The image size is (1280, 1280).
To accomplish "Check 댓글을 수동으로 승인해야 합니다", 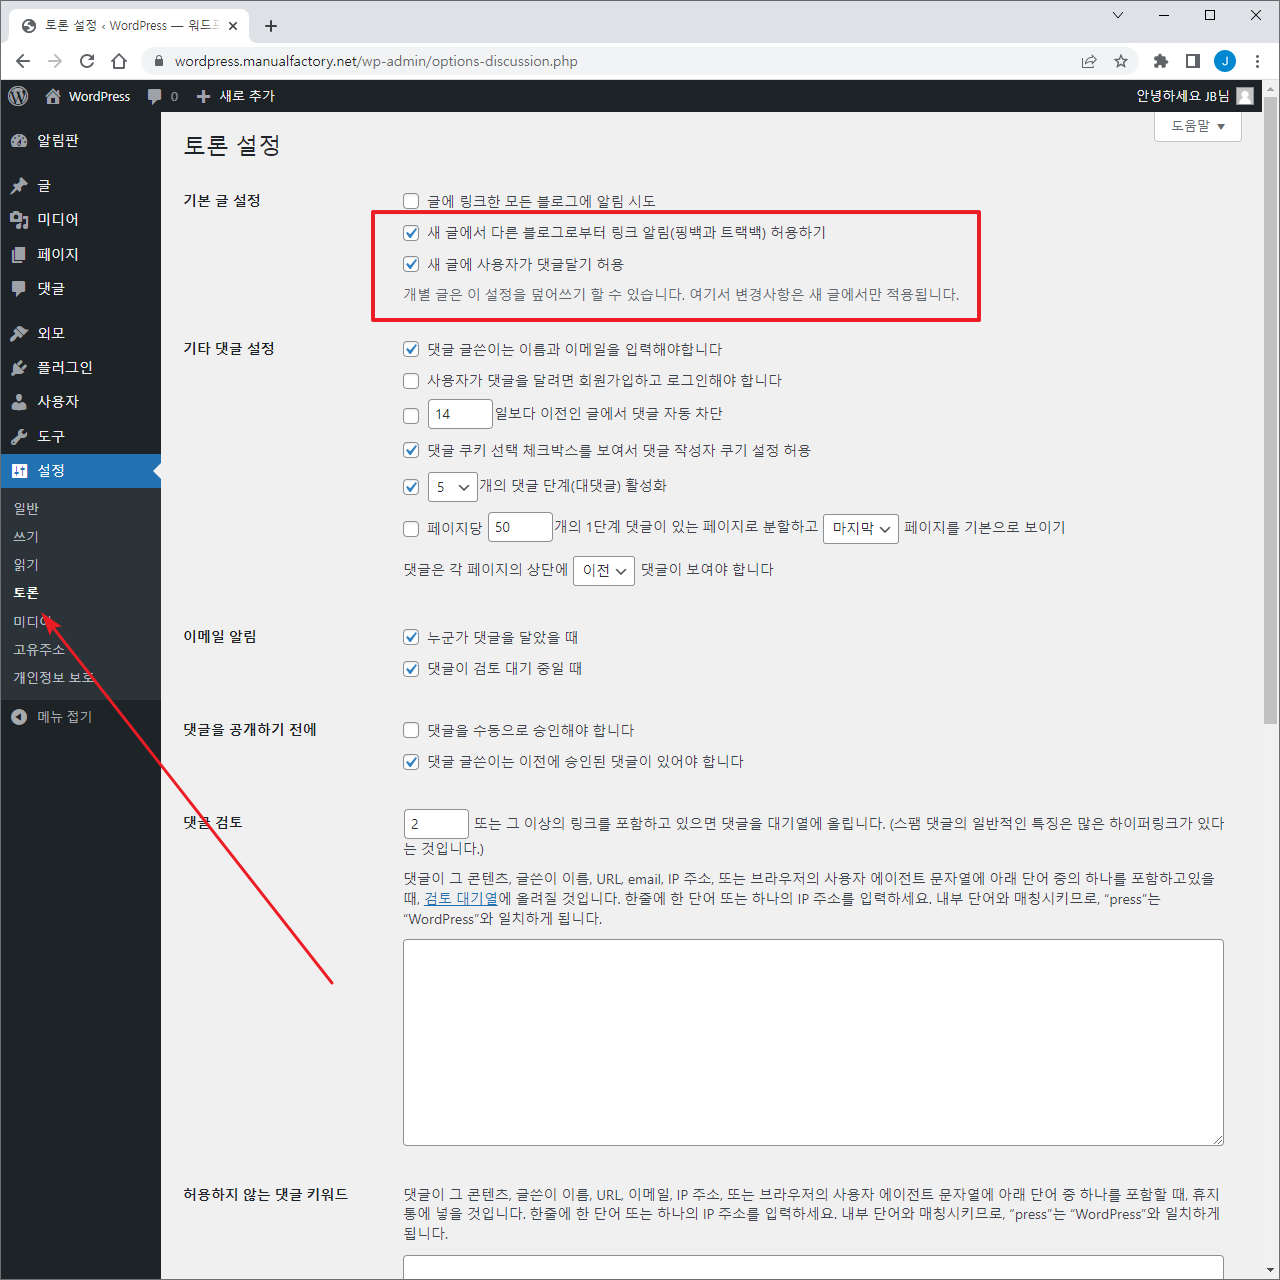I will point(411,730).
